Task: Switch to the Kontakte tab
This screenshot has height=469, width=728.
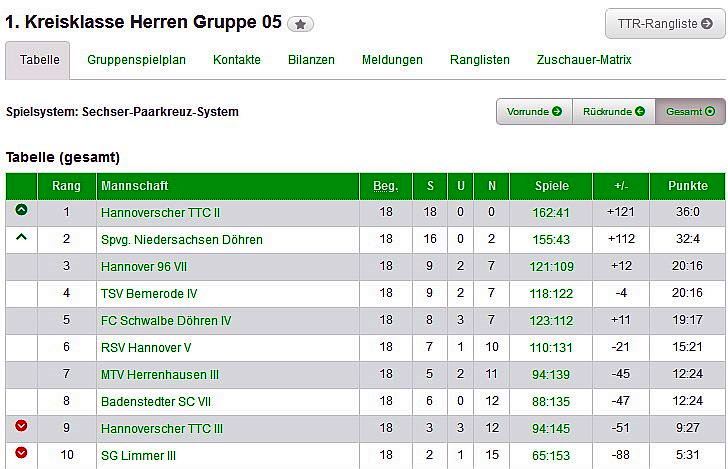Action: coord(237,60)
